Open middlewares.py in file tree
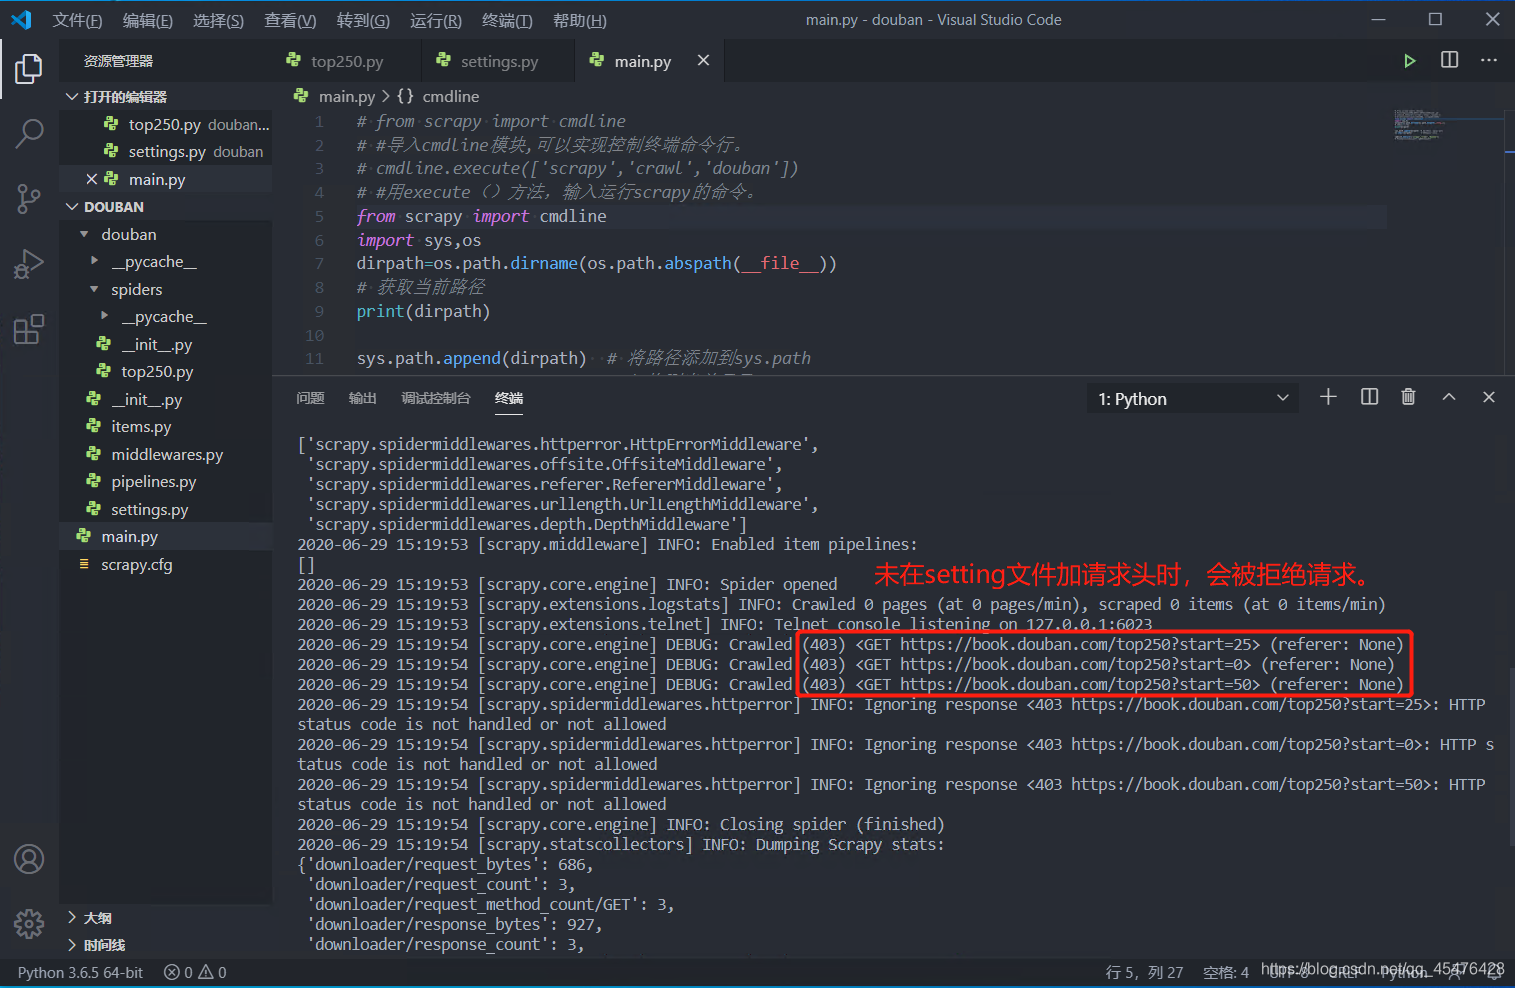The width and height of the screenshot is (1515, 988). click(x=166, y=454)
